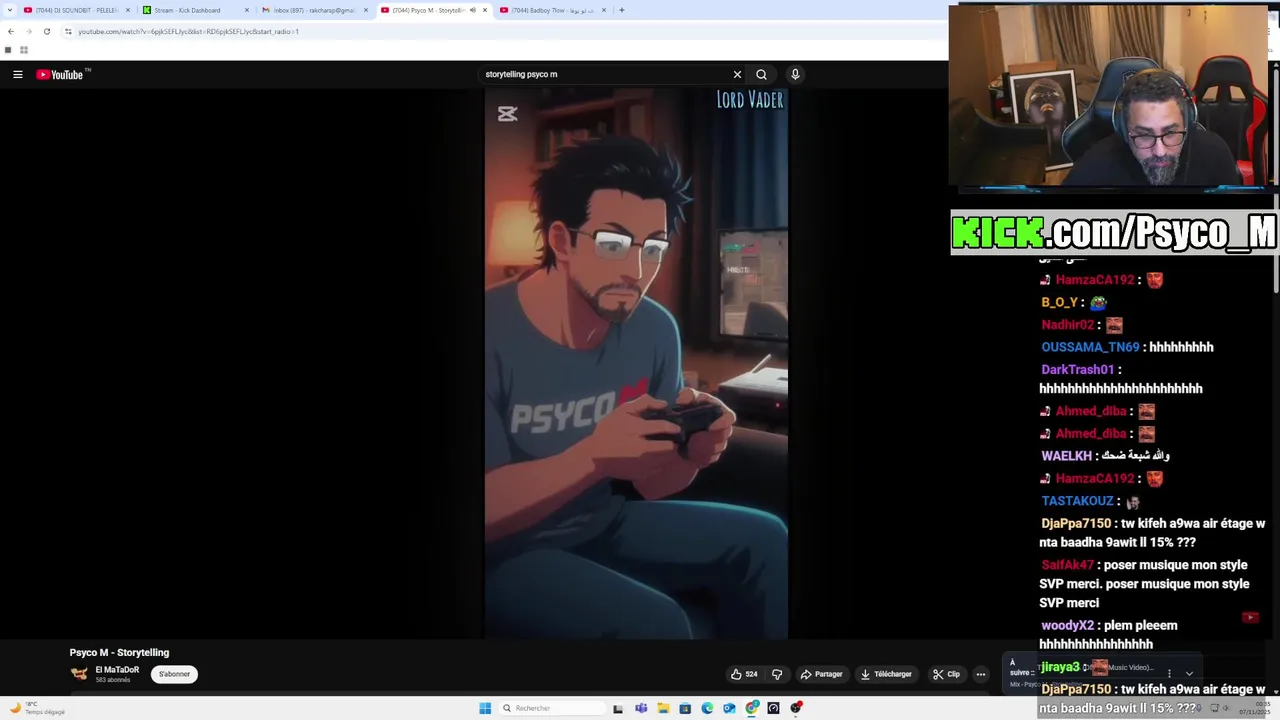View site information icon in address bar

click(x=68, y=31)
